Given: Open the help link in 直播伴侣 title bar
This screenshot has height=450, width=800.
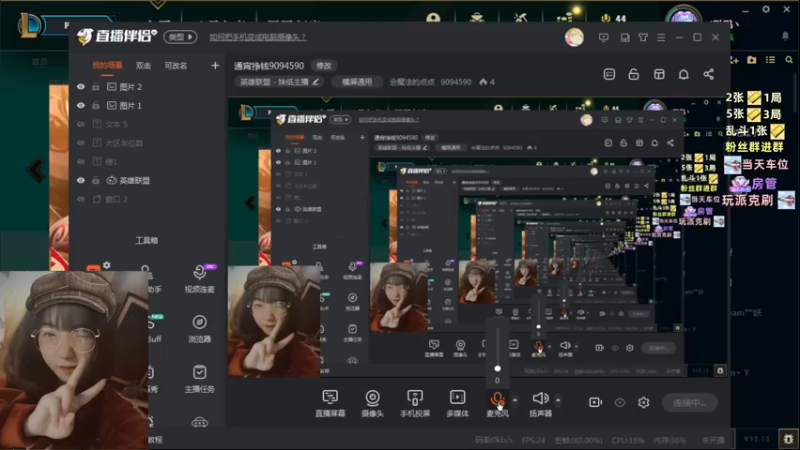Looking at the screenshot, I should 258,37.
